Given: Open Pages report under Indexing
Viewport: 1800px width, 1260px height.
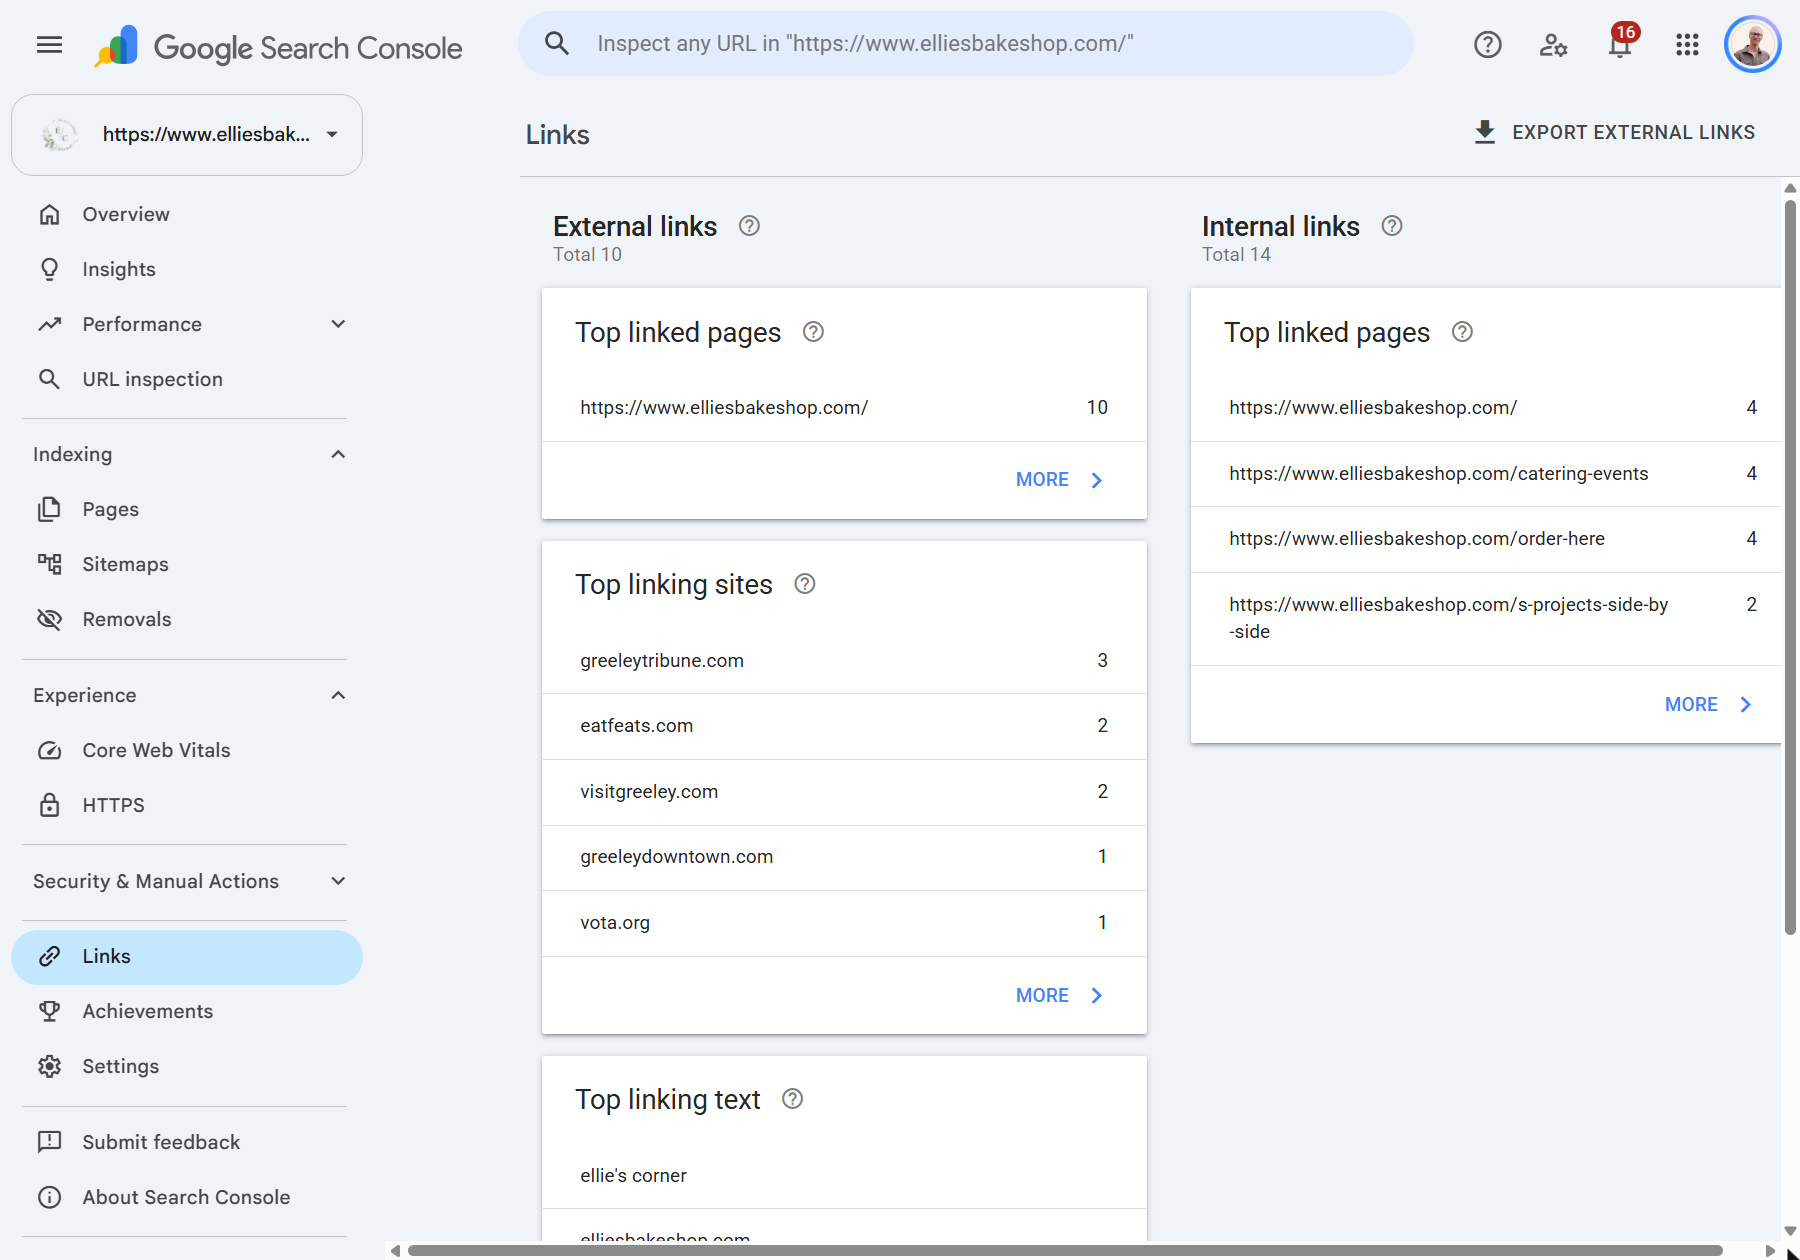Looking at the screenshot, I should 187,509.
